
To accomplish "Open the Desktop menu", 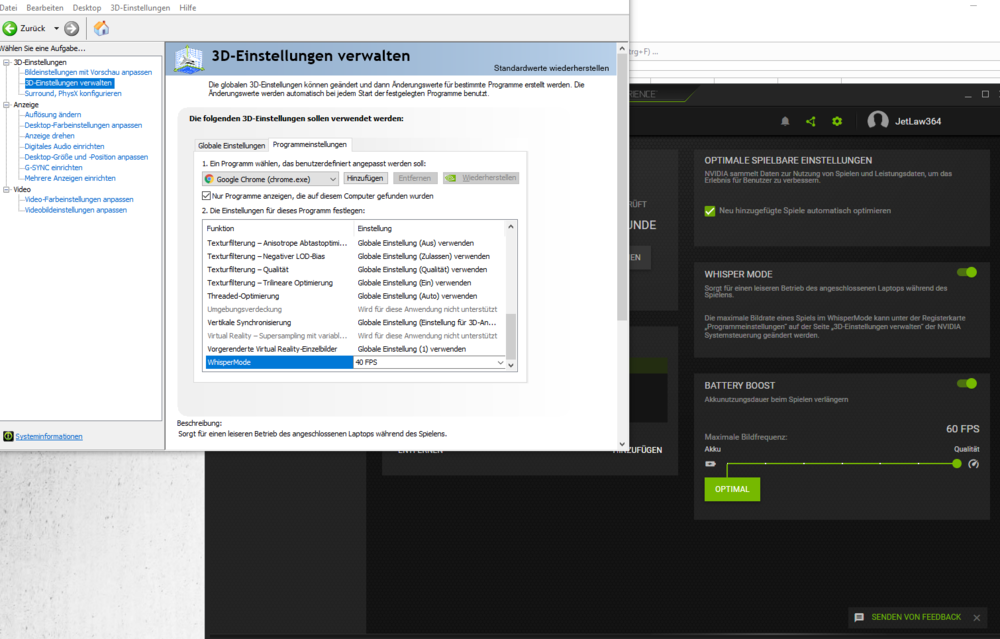I will (86, 7).
